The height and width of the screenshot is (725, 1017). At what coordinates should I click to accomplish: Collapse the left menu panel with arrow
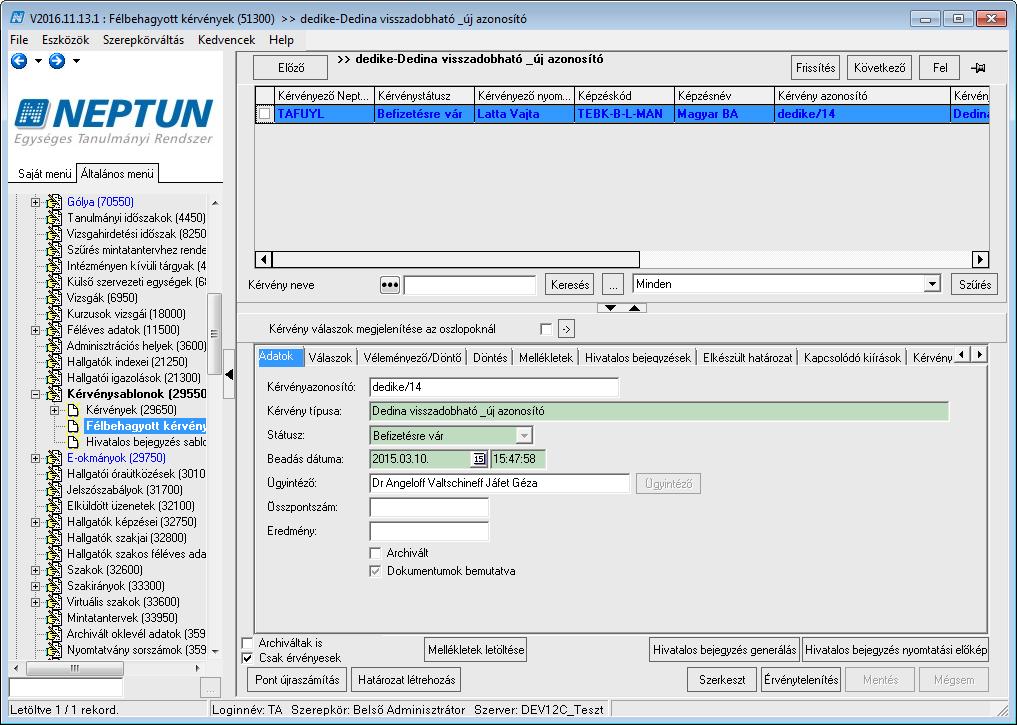(229, 374)
